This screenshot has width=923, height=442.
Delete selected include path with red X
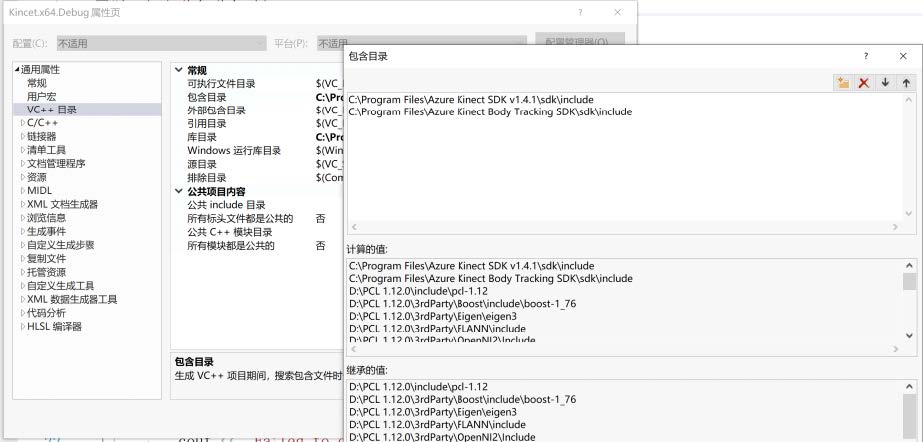[x=864, y=83]
